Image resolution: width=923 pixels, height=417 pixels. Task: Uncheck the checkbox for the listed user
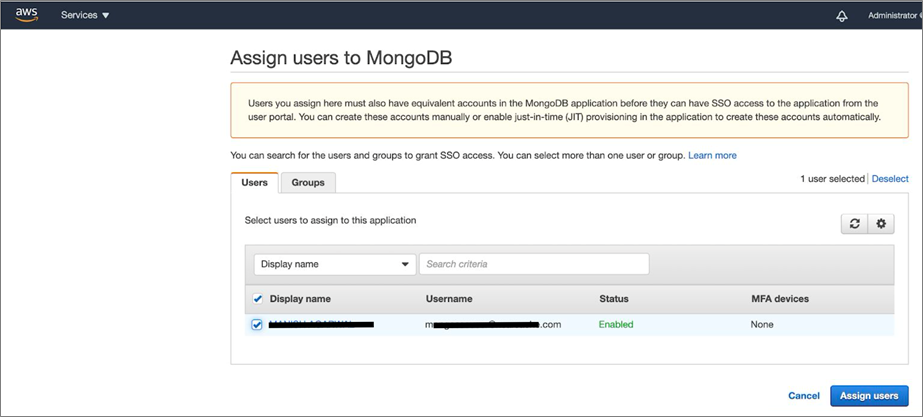(x=257, y=325)
